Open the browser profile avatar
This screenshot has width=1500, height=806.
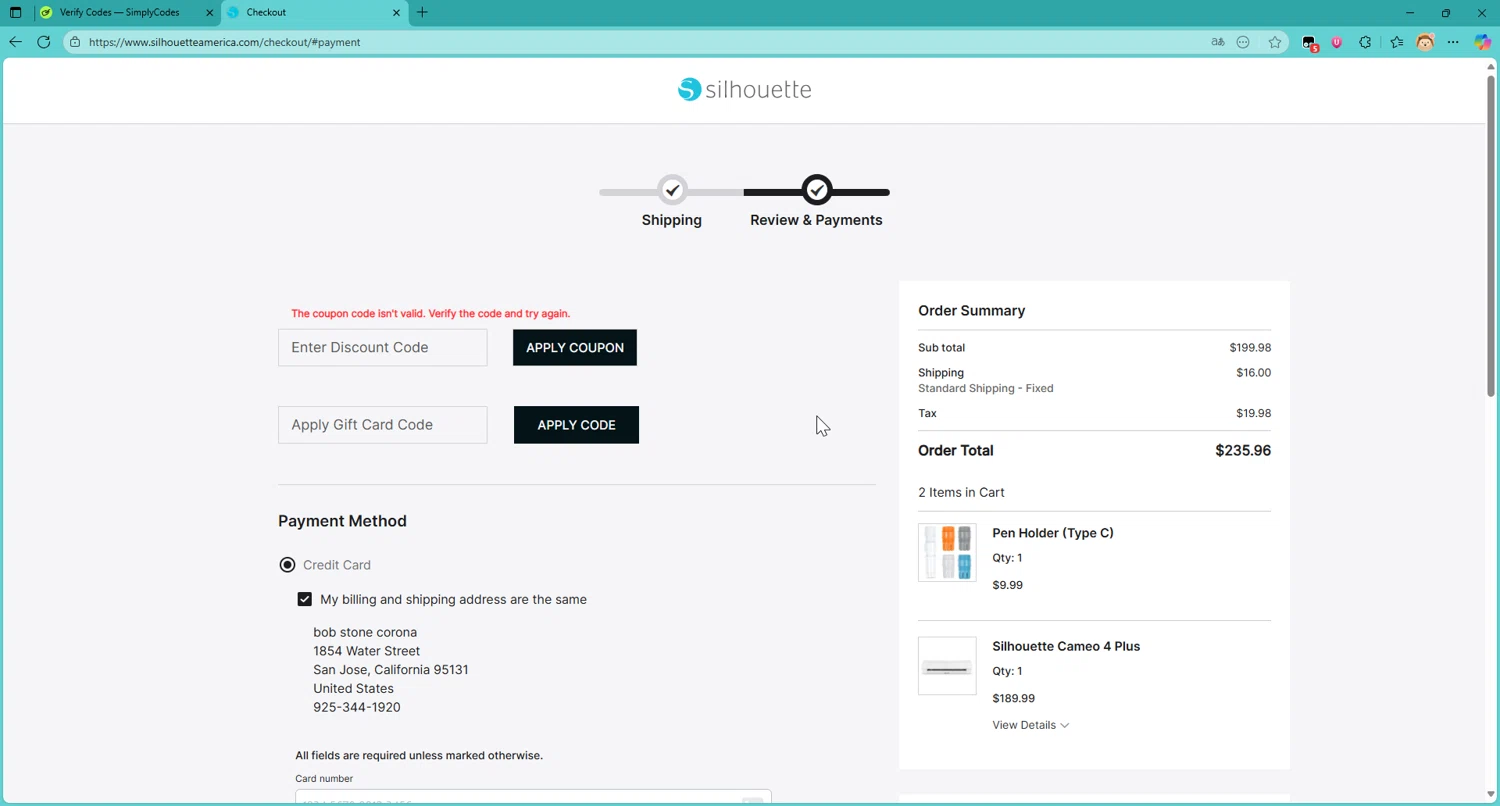(1425, 42)
